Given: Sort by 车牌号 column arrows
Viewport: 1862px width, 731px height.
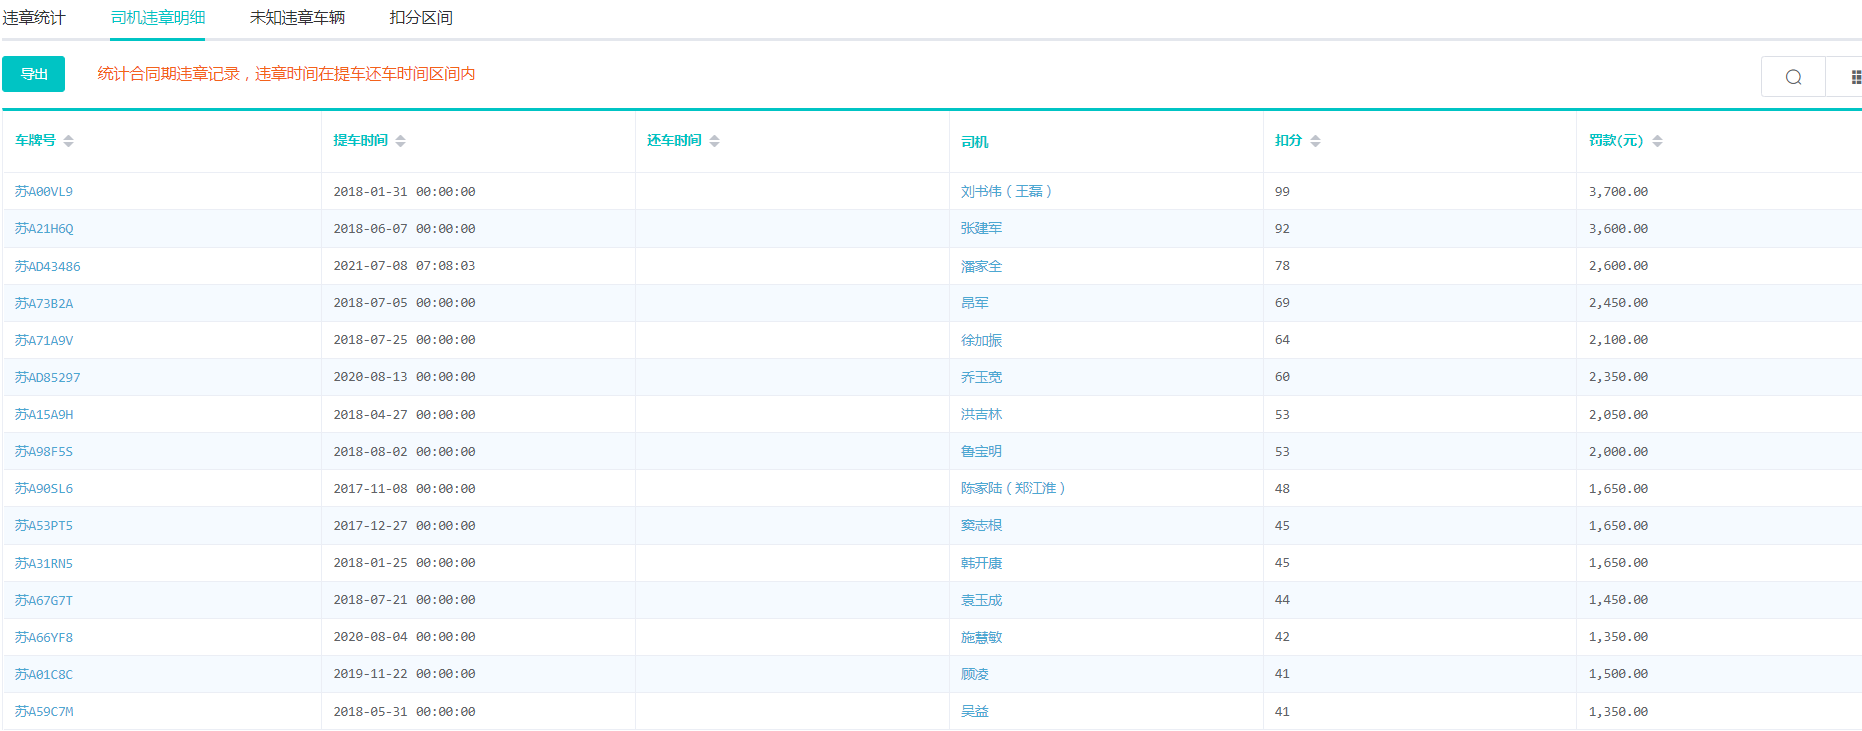Looking at the screenshot, I should pos(68,141).
